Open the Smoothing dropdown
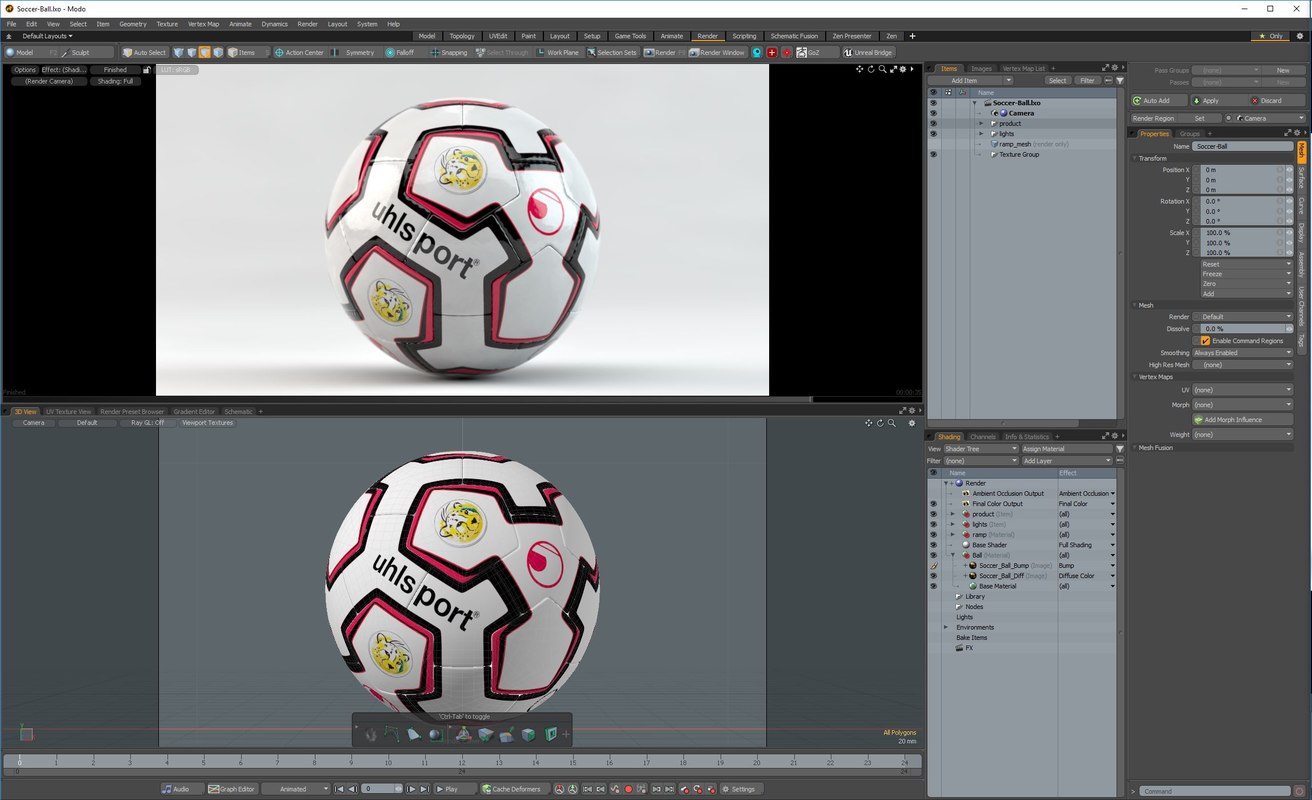Screen dimensions: 1312x800 coord(1242,353)
